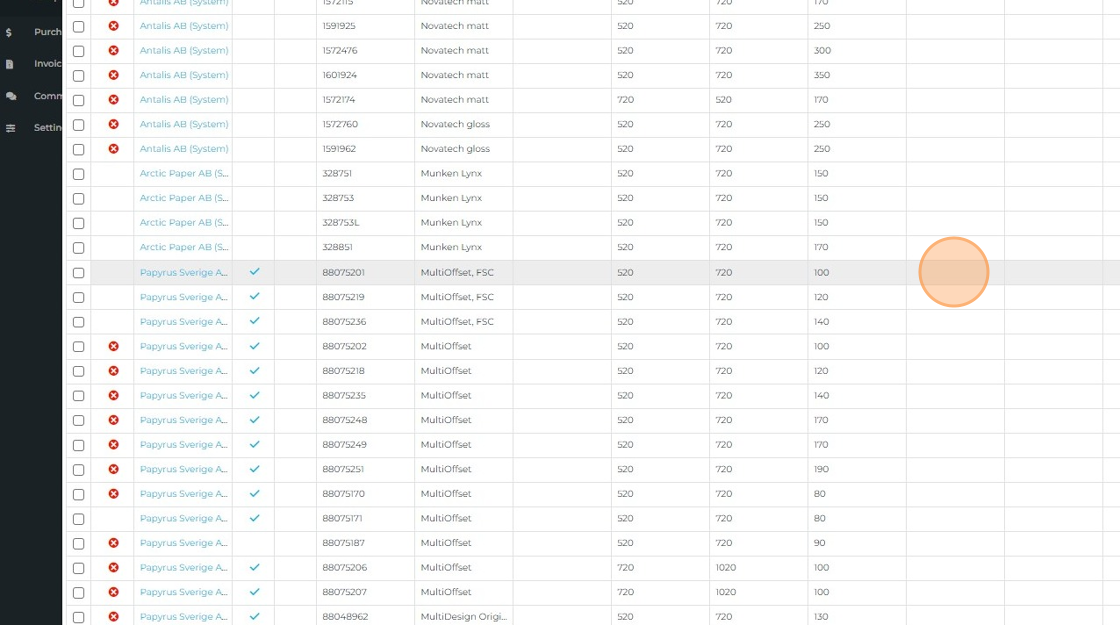Viewport: 1120px width, 625px height.
Task: Click article number 88075236 cell
Action: tap(344, 322)
